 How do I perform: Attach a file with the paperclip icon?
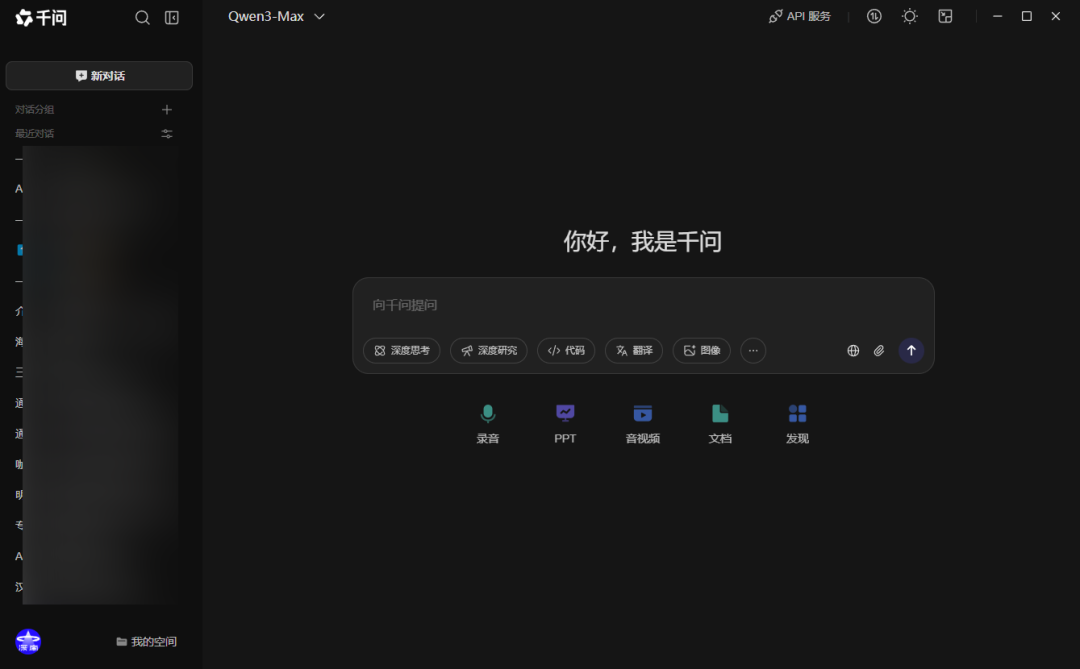(x=879, y=351)
